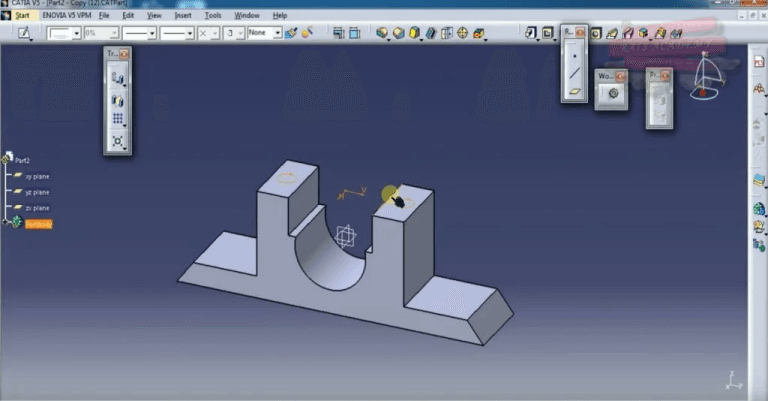This screenshot has width=768, height=401.
Task: Click the Mirror tool in transformation toolbar
Action: coord(118,98)
